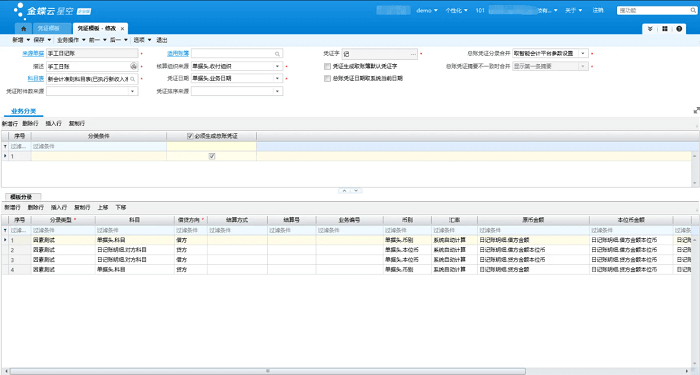Focus the 描述 input field
Screen dimensions: 700x375
[x=88, y=66]
